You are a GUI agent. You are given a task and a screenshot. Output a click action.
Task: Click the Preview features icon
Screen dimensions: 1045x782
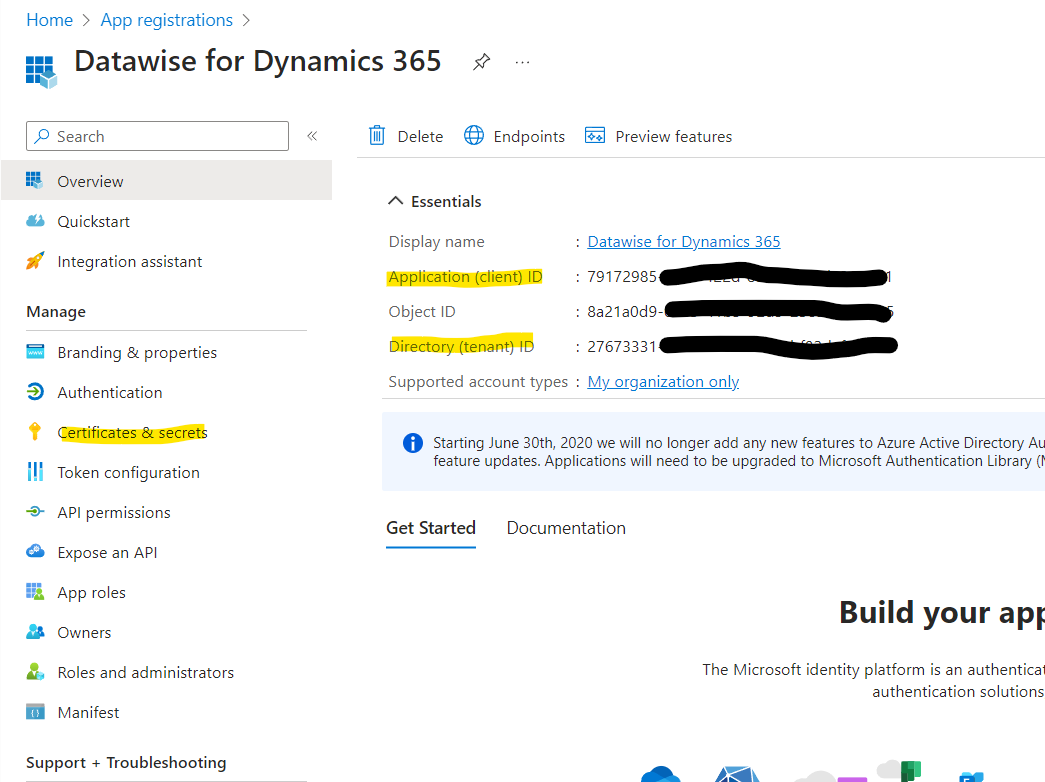(594, 135)
